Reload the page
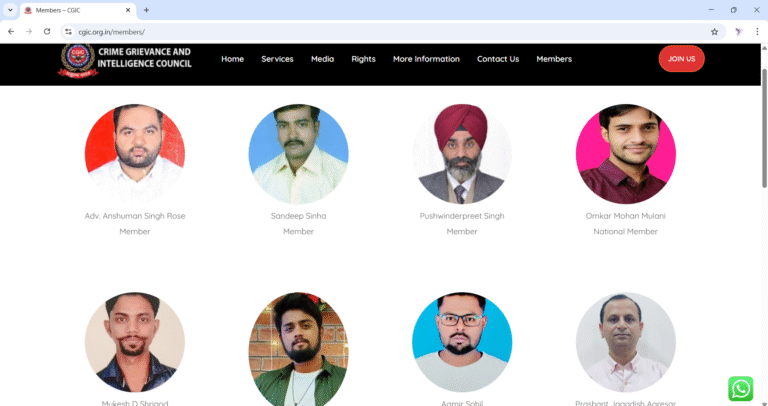Viewport: 768px width, 406px height. point(47,31)
